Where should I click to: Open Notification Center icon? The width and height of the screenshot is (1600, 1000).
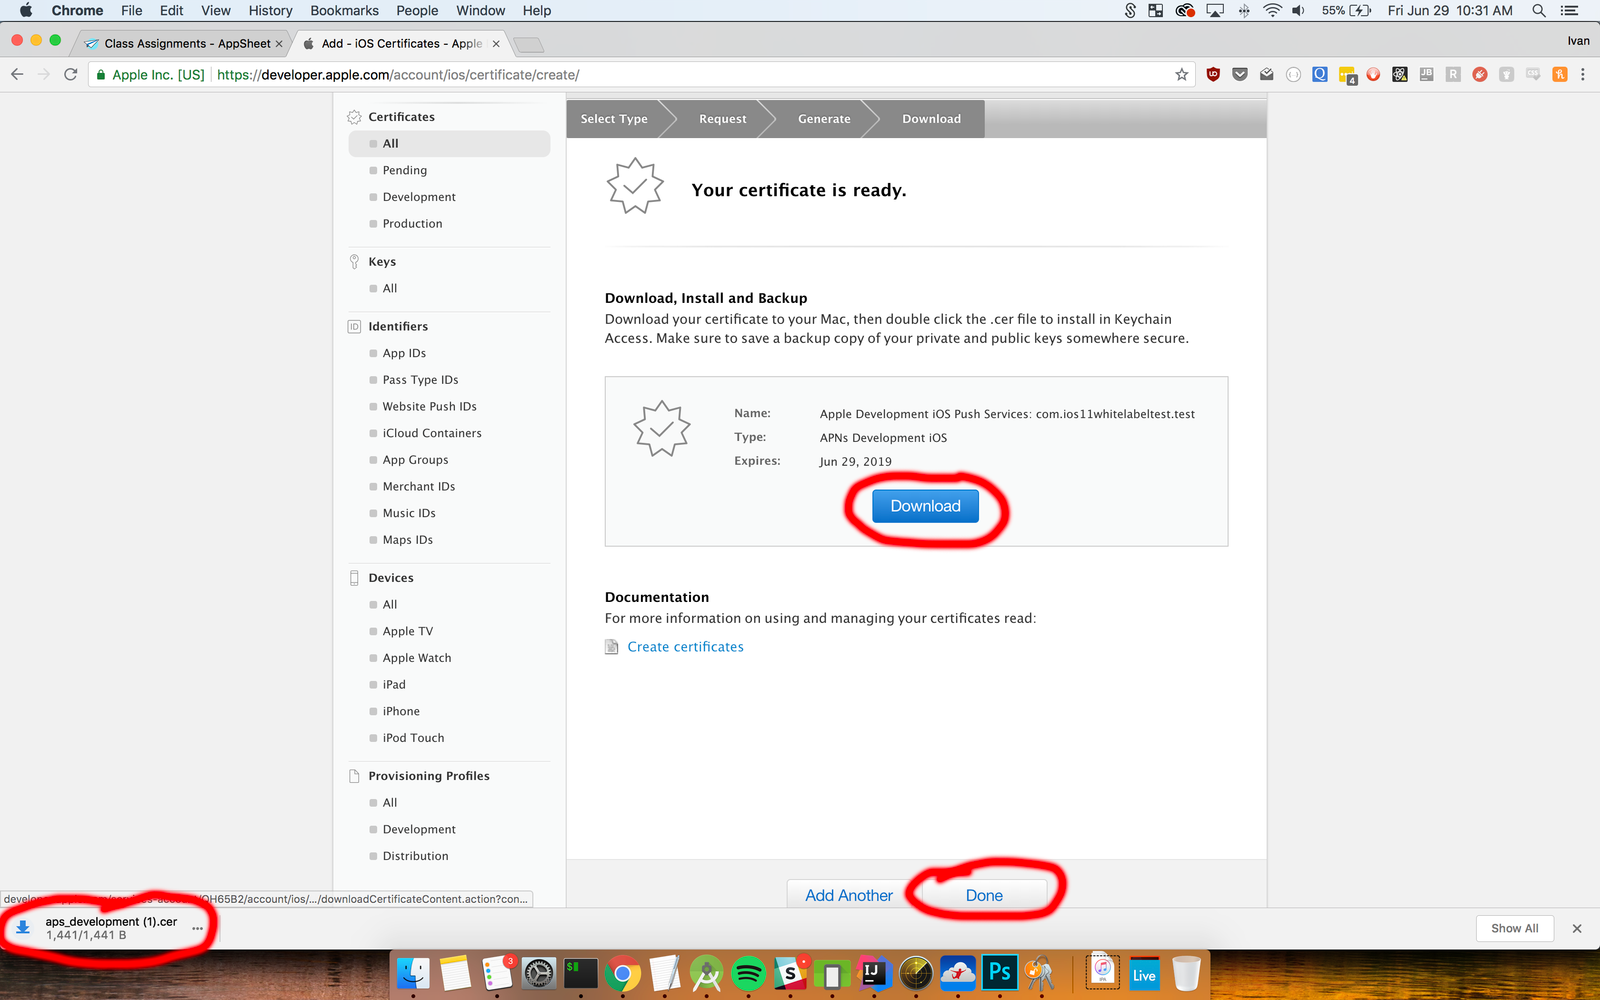pos(1570,10)
